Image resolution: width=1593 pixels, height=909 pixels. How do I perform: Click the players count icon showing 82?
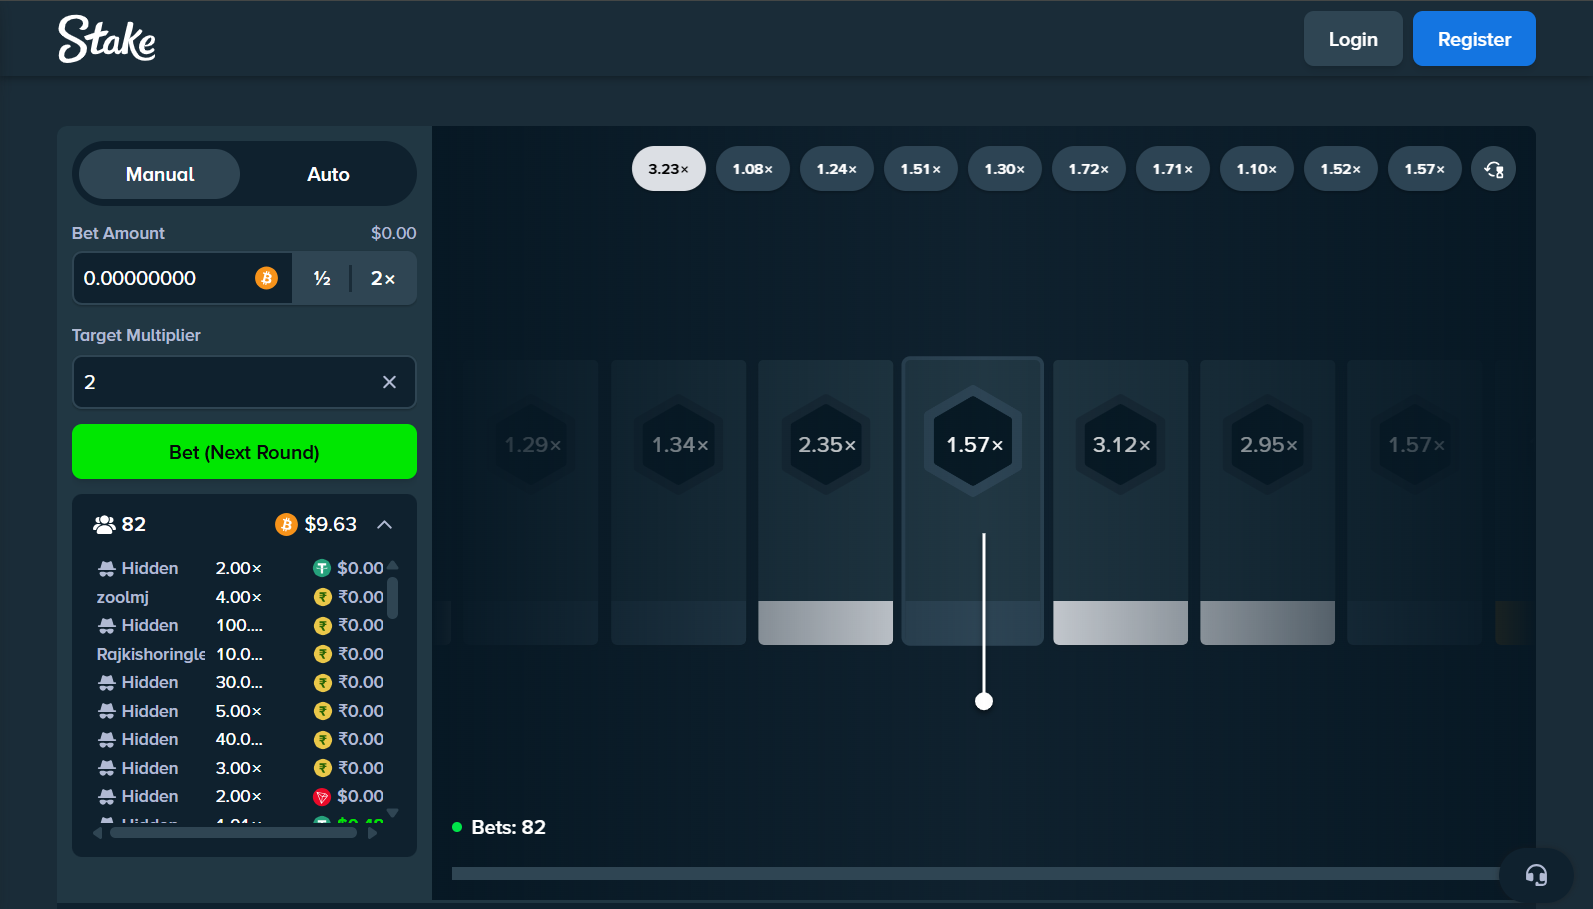(x=104, y=525)
